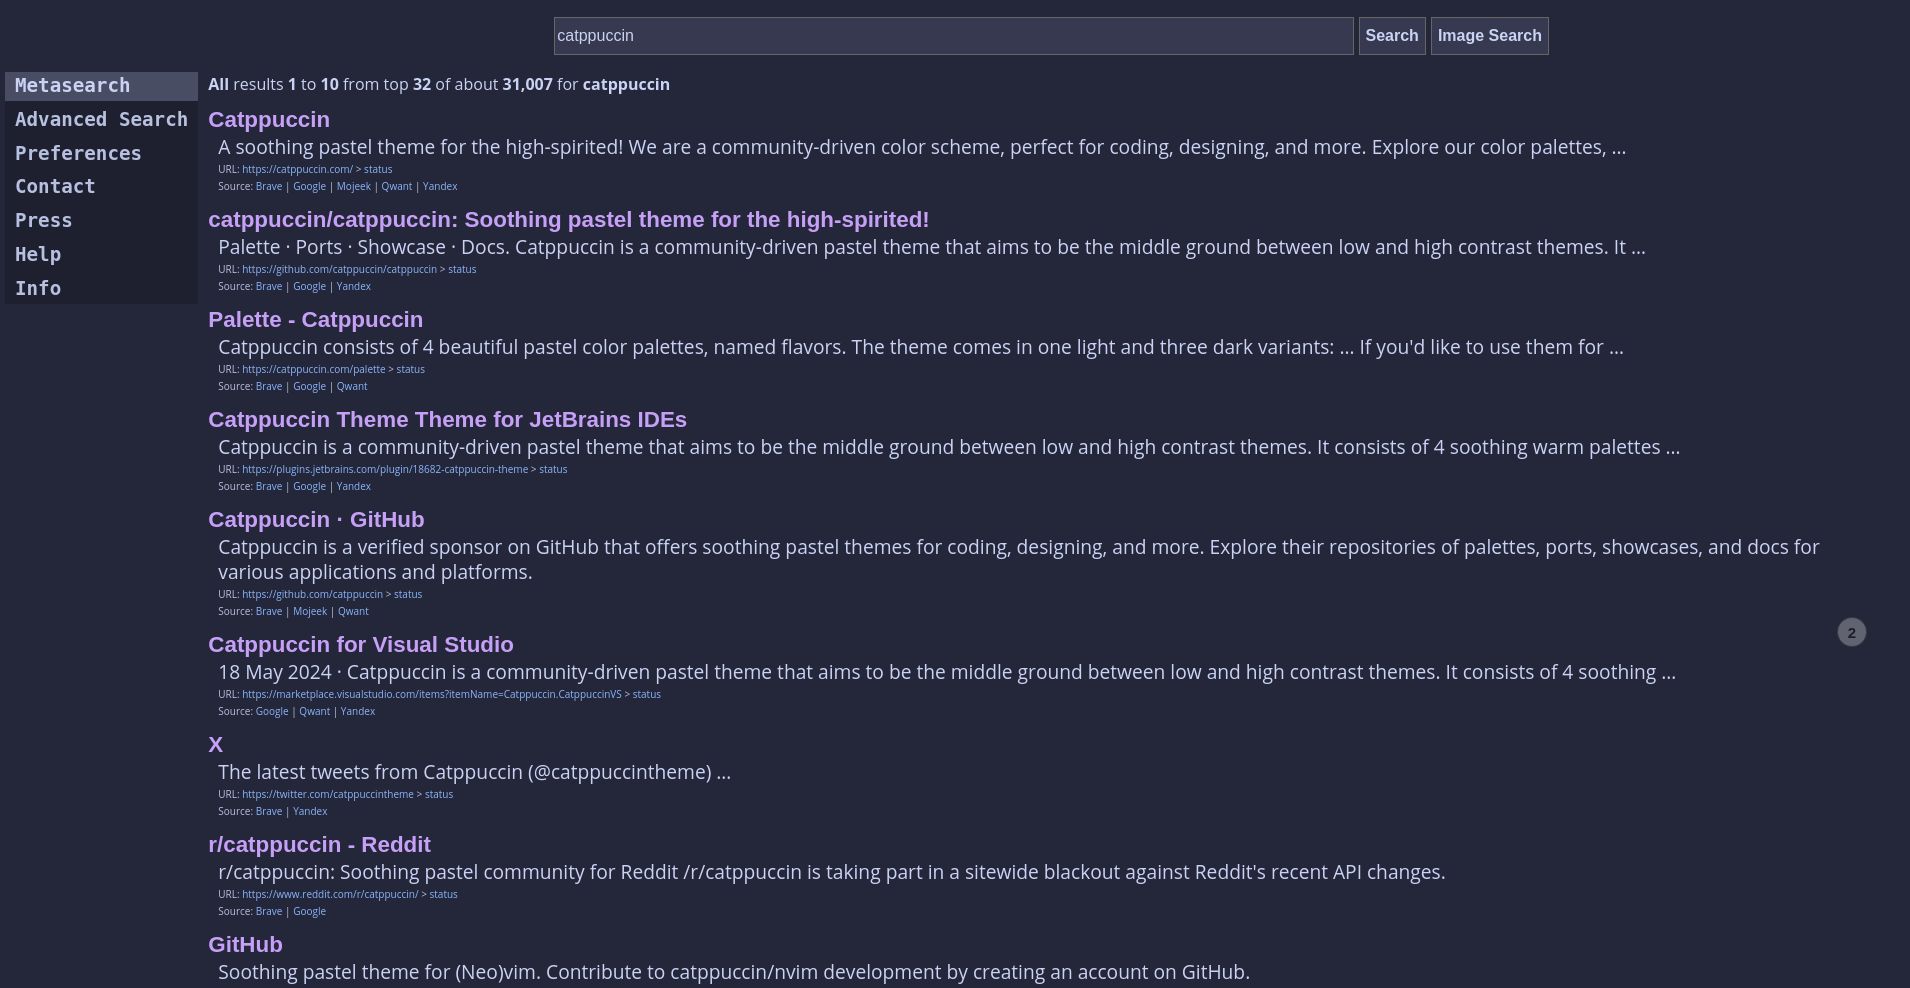Open Catppuccin for Visual Studio result
Screen dimensions: 1910x988
pyautogui.click(x=360, y=644)
